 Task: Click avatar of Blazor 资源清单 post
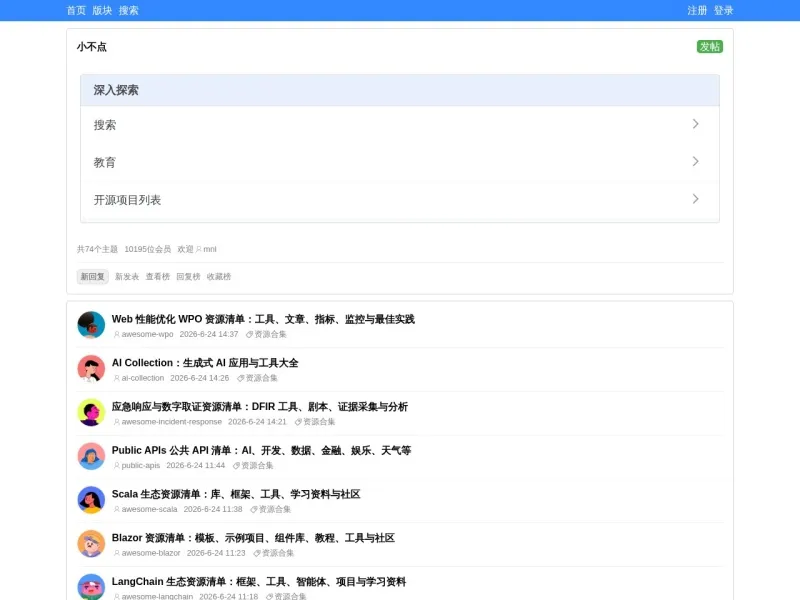coord(91,544)
